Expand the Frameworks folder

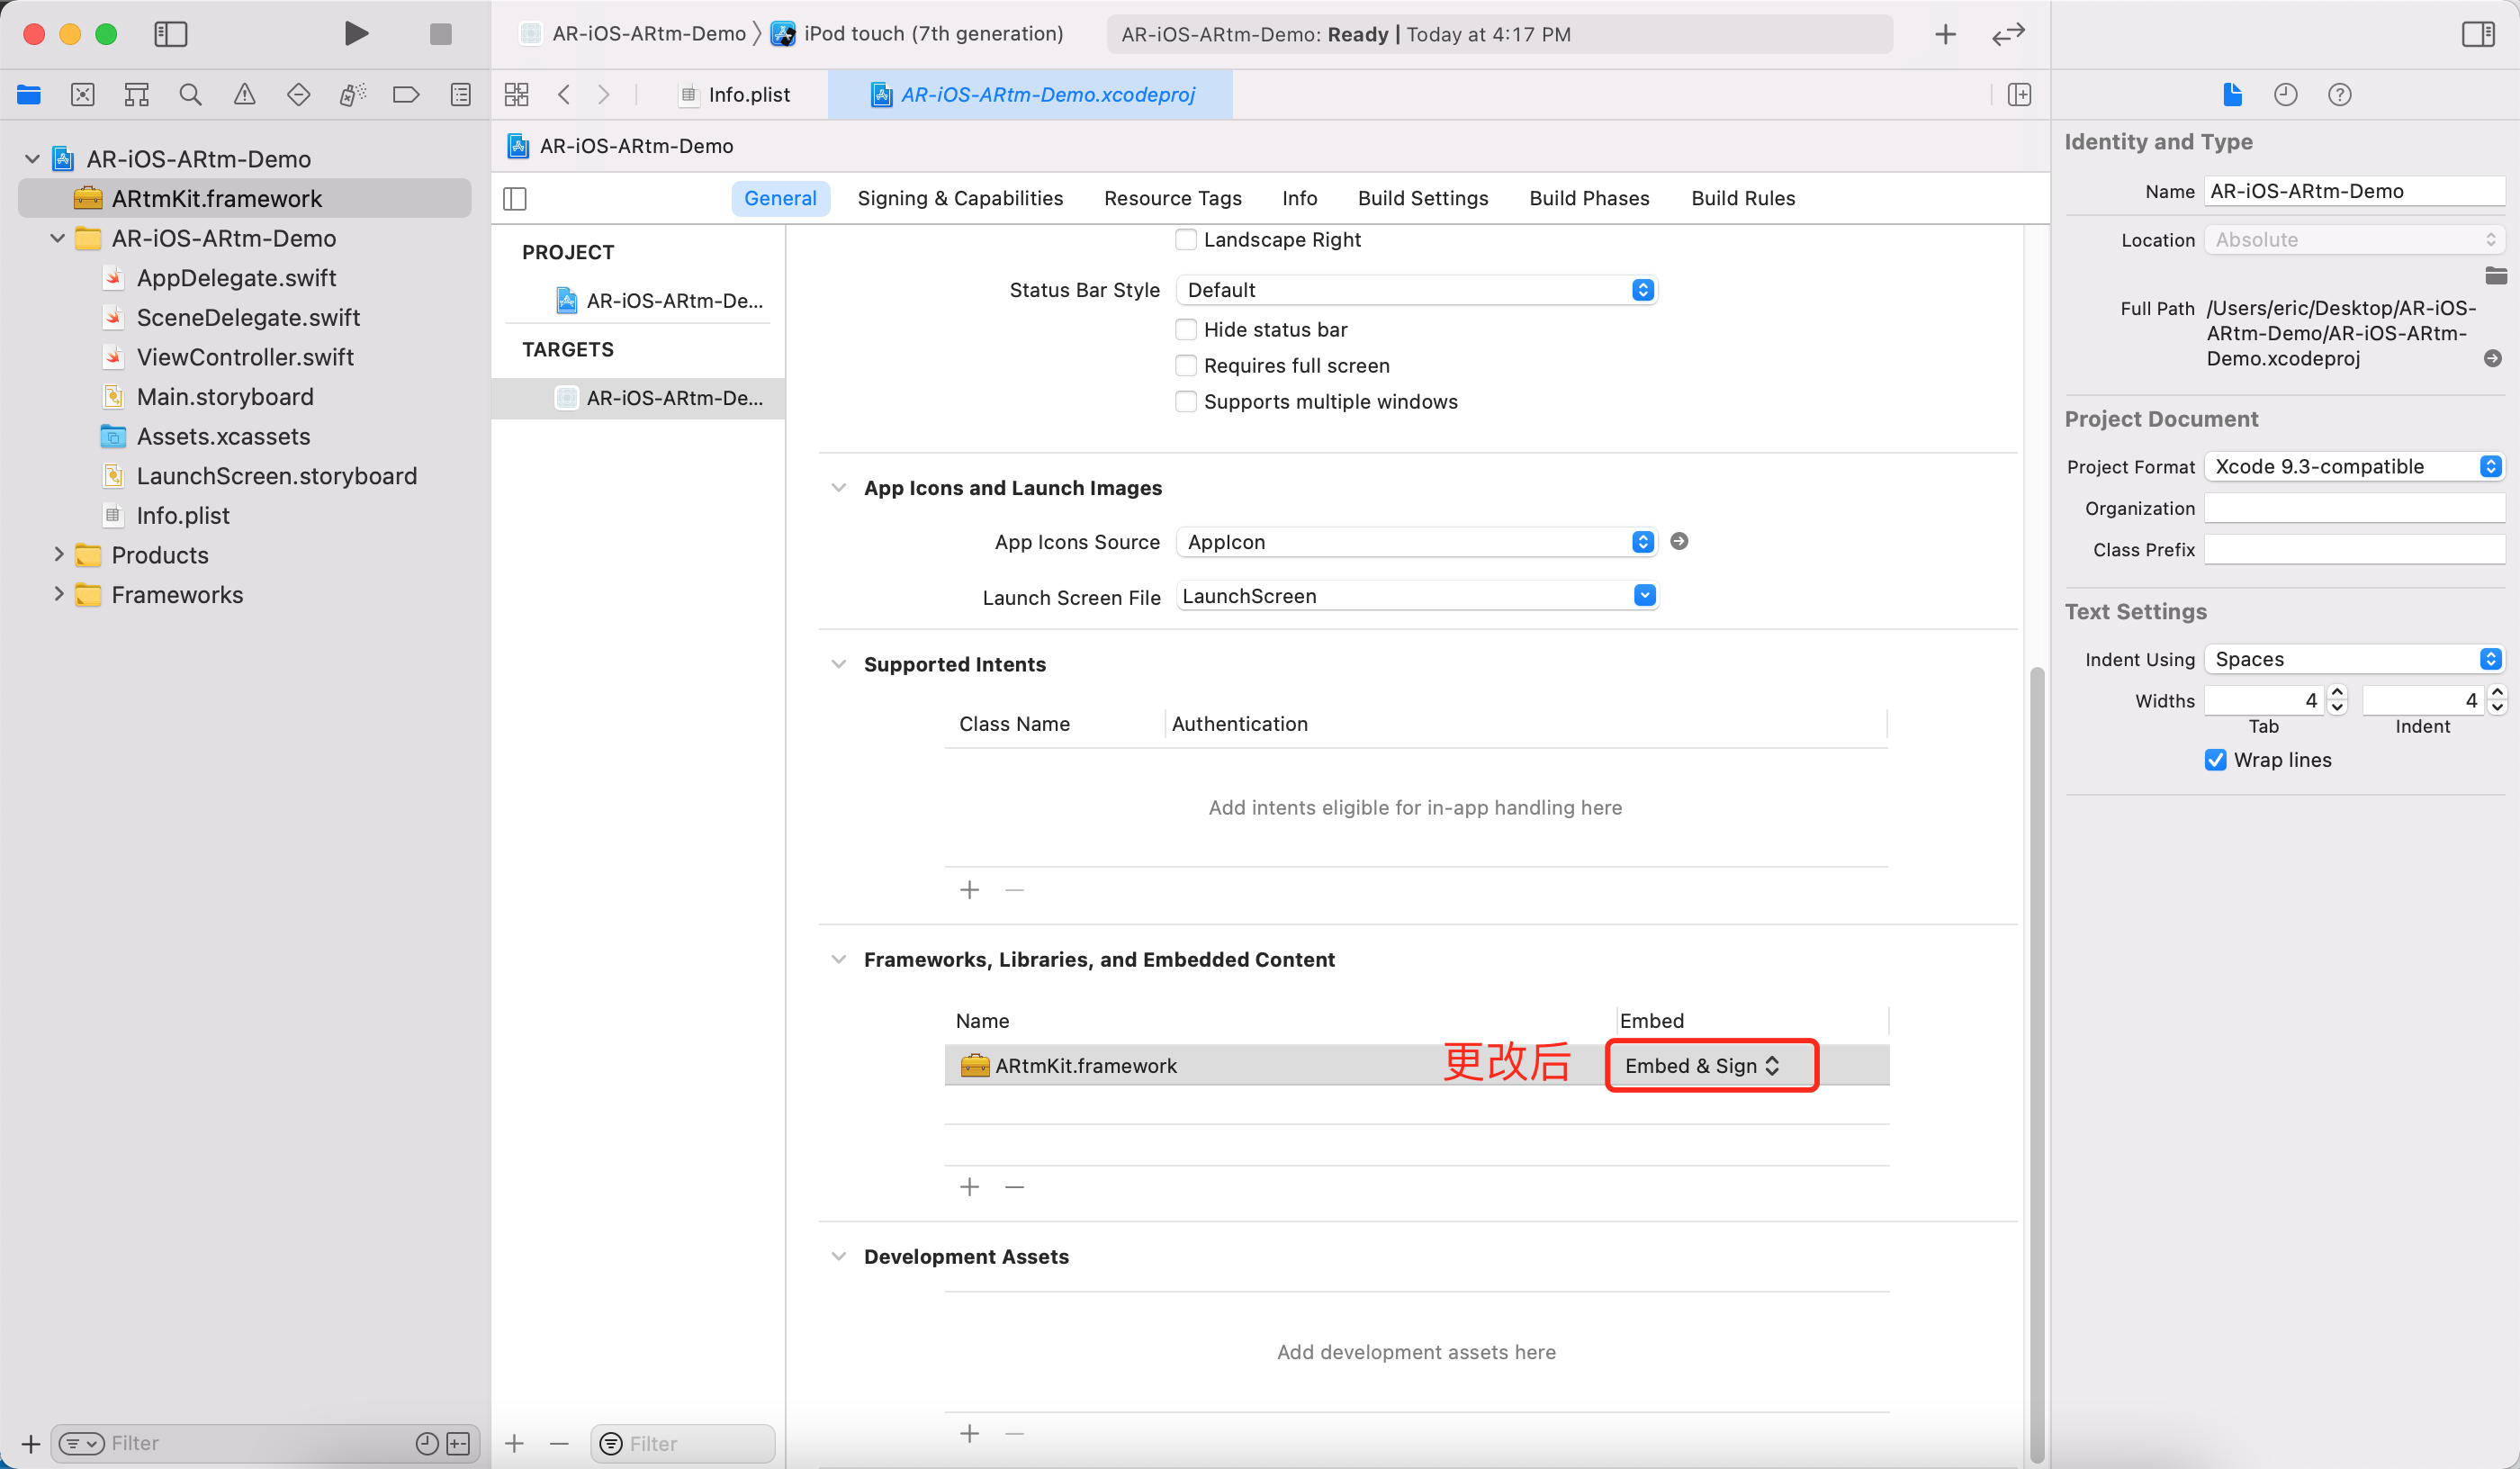[x=58, y=595]
